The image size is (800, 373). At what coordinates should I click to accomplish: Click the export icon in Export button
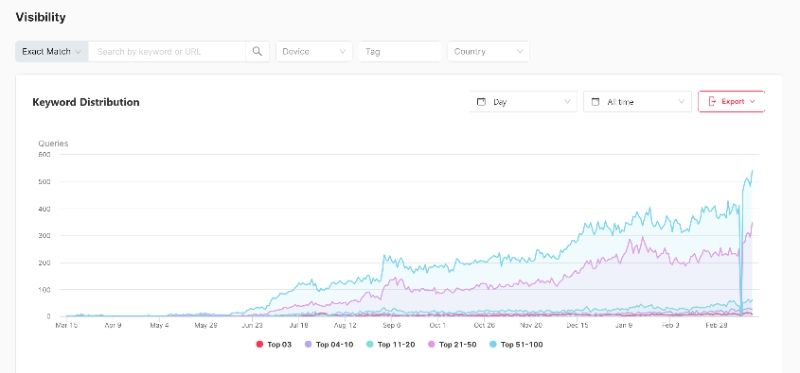(x=713, y=102)
